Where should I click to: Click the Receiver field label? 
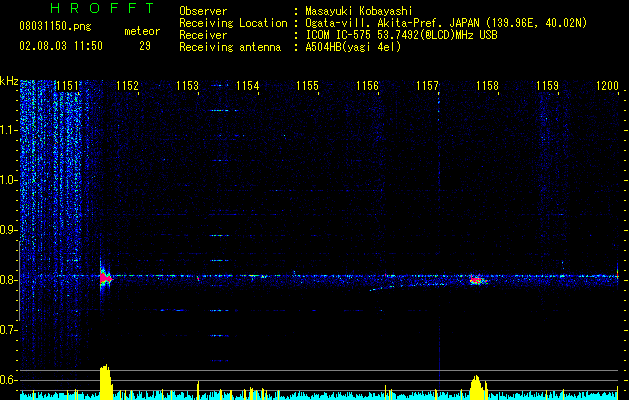click(x=203, y=35)
